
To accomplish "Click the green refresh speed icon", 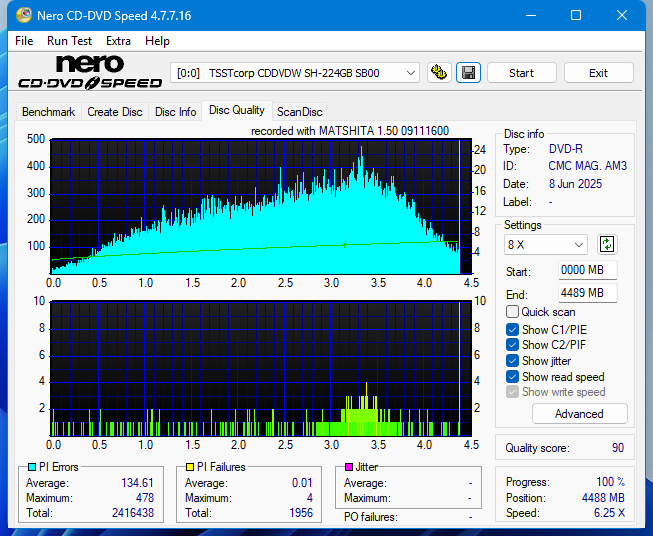I will [x=607, y=244].
